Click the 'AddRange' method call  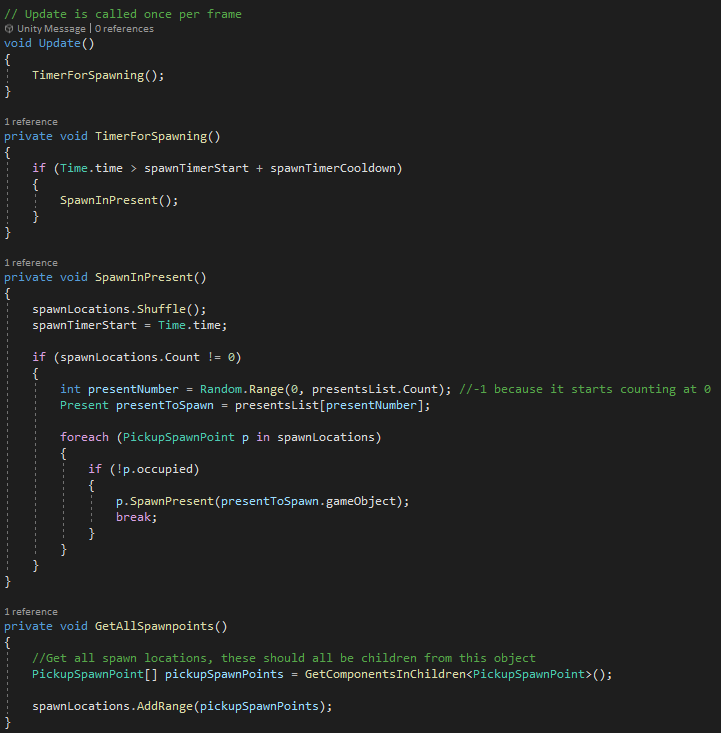[x=165, y=706]
